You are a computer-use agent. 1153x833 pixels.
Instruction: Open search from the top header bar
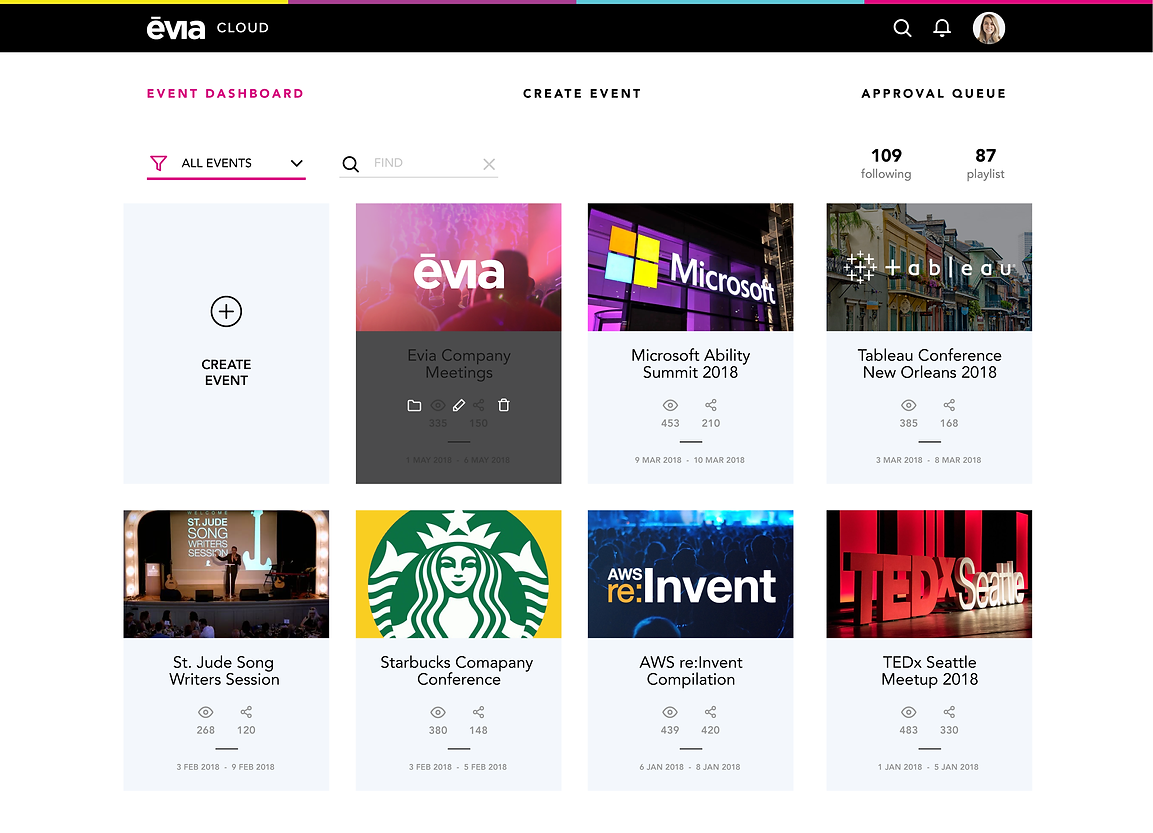902,28
